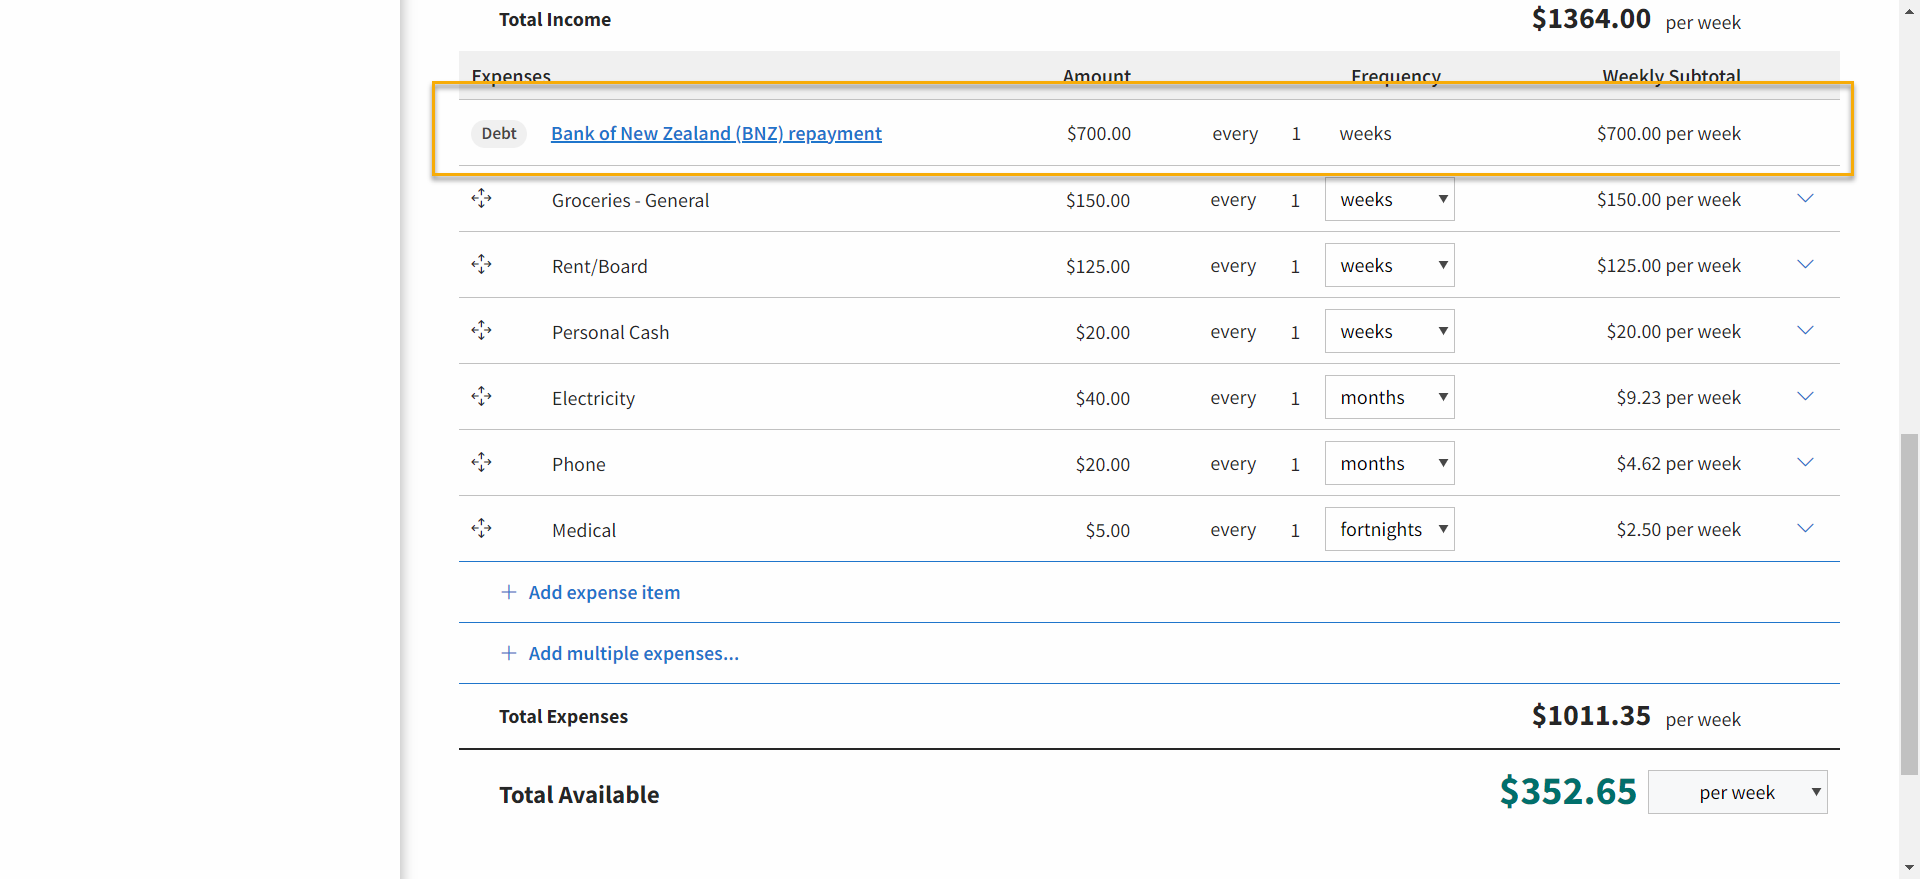Edit the Personal Cash $20.00 amount
Viewport: 1920px width, 879px height.
(x=1103, y=332)
